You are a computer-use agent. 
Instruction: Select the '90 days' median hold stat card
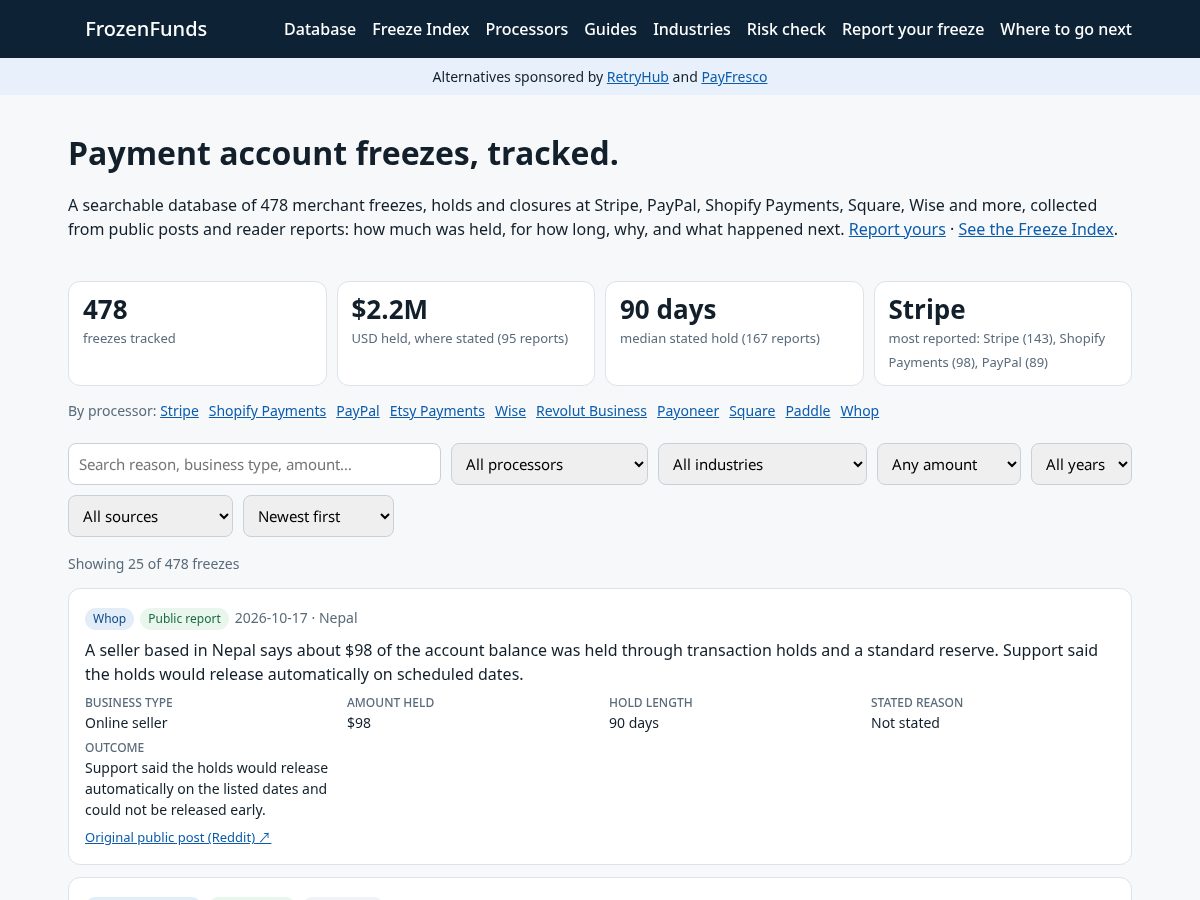pyautogui.click(x=734, y=333)
